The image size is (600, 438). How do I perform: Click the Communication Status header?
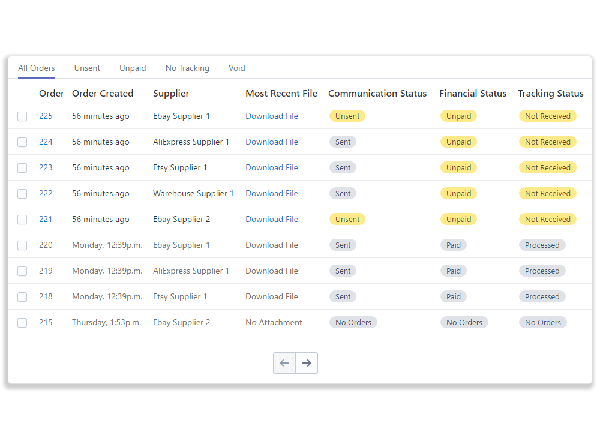pyautogui.click(x=377, y=93)
